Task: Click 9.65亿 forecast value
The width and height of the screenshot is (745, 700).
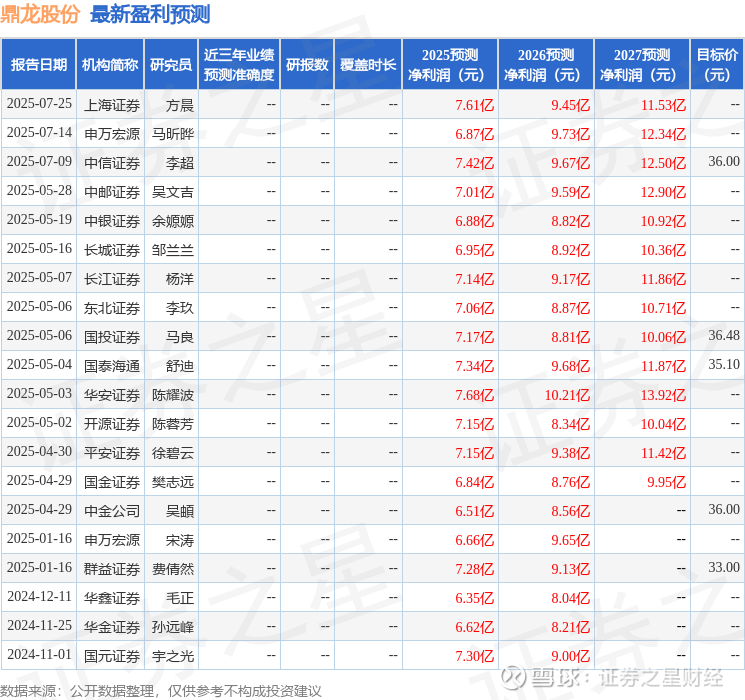Action: 571,540
